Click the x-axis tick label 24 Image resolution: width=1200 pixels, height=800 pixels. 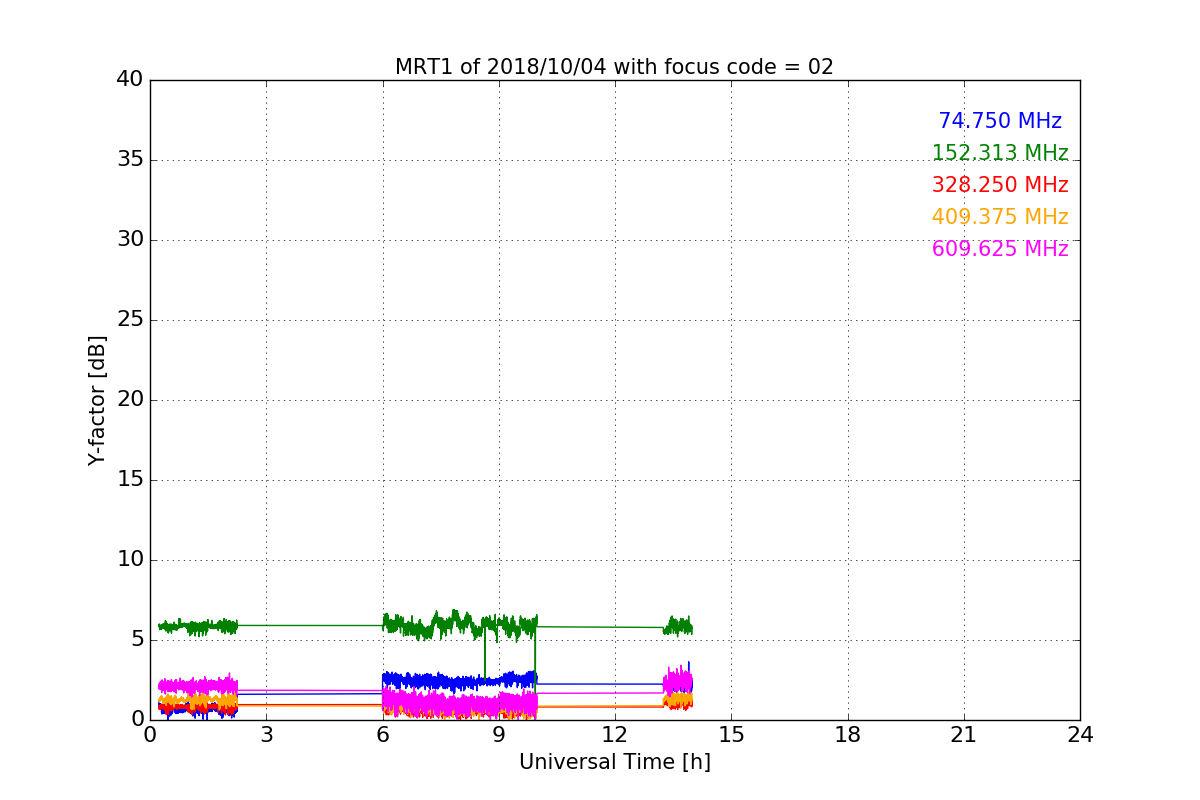[x=1080, y=734]
